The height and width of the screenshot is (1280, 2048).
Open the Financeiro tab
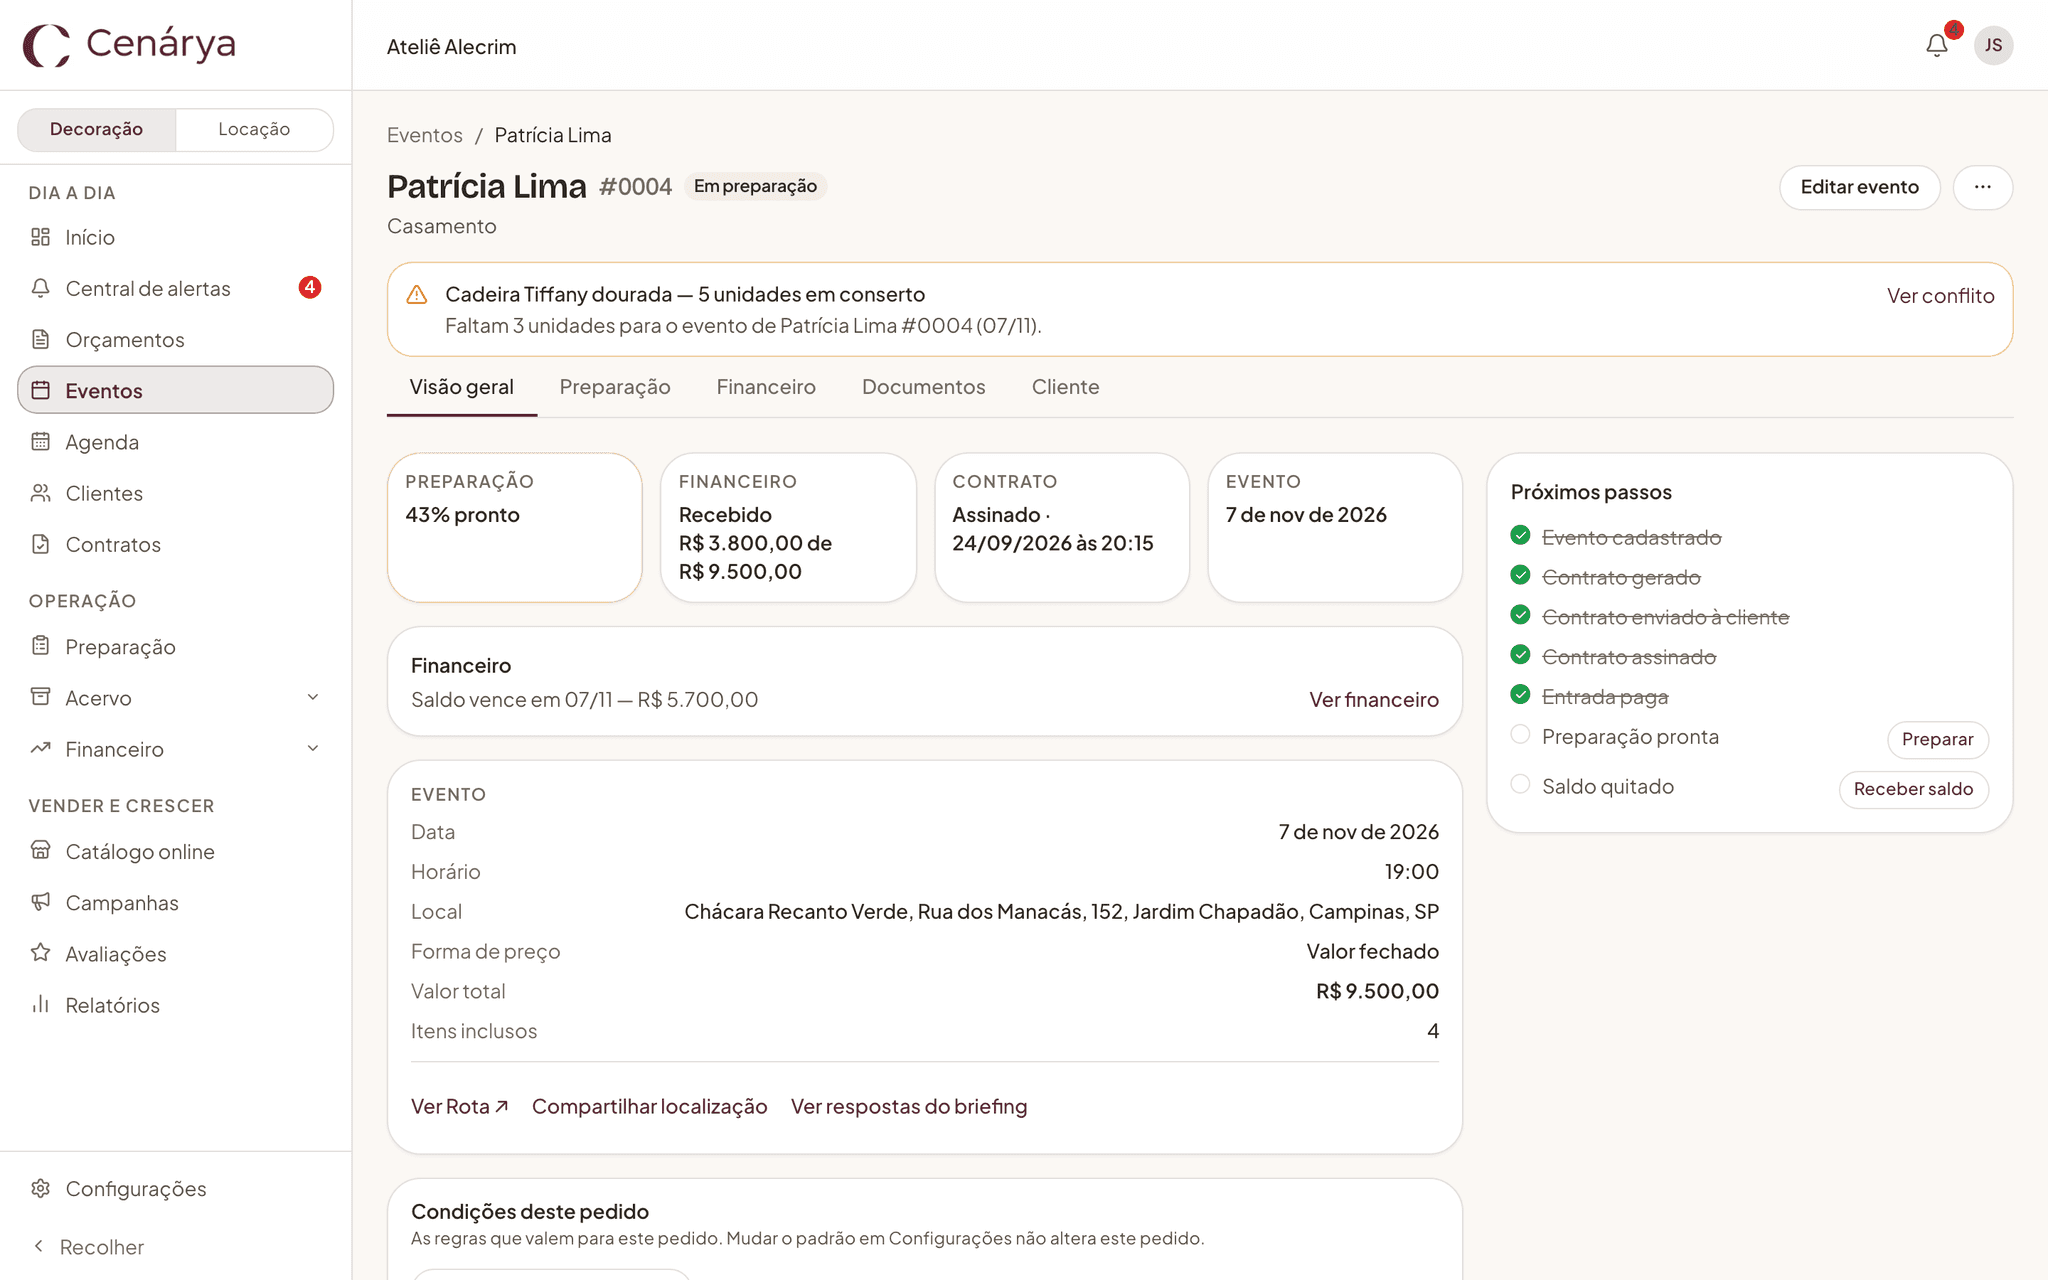(x=766, y=387)
